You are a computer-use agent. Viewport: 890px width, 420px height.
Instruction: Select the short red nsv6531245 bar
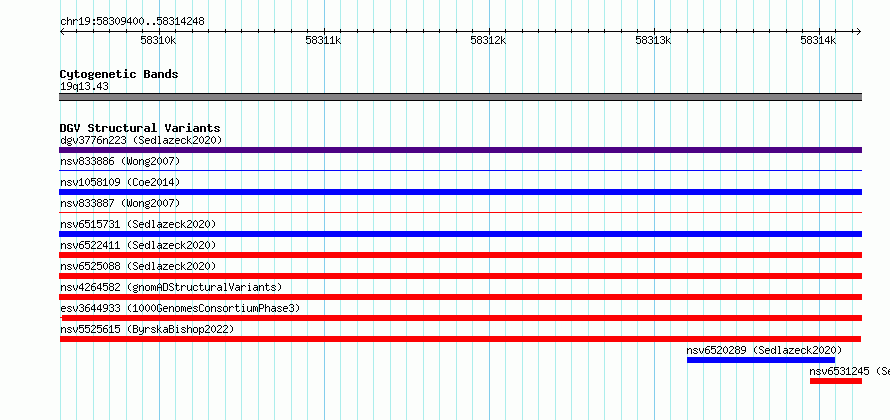[836, 381]
